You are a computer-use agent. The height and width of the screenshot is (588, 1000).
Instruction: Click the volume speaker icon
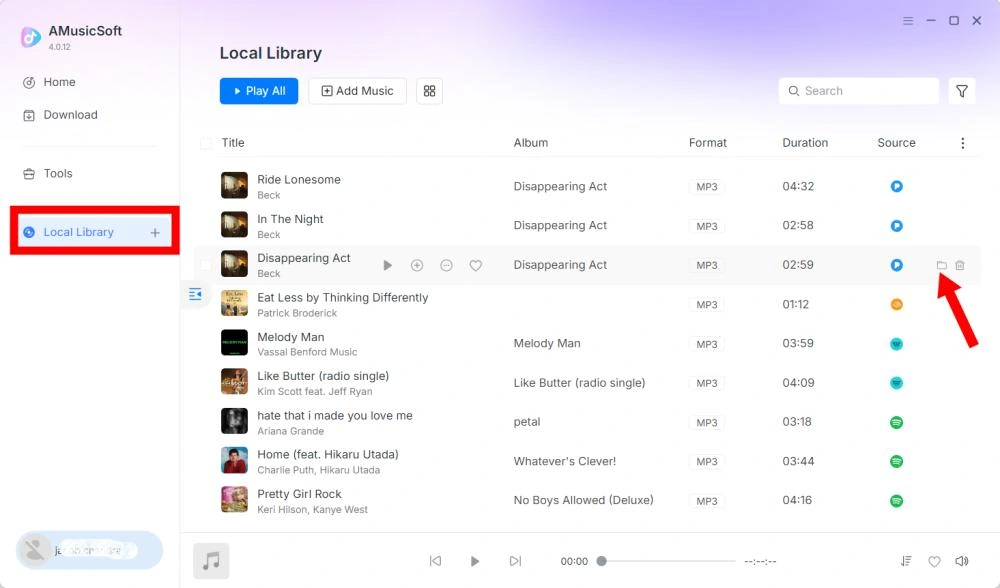coord(962,561)
